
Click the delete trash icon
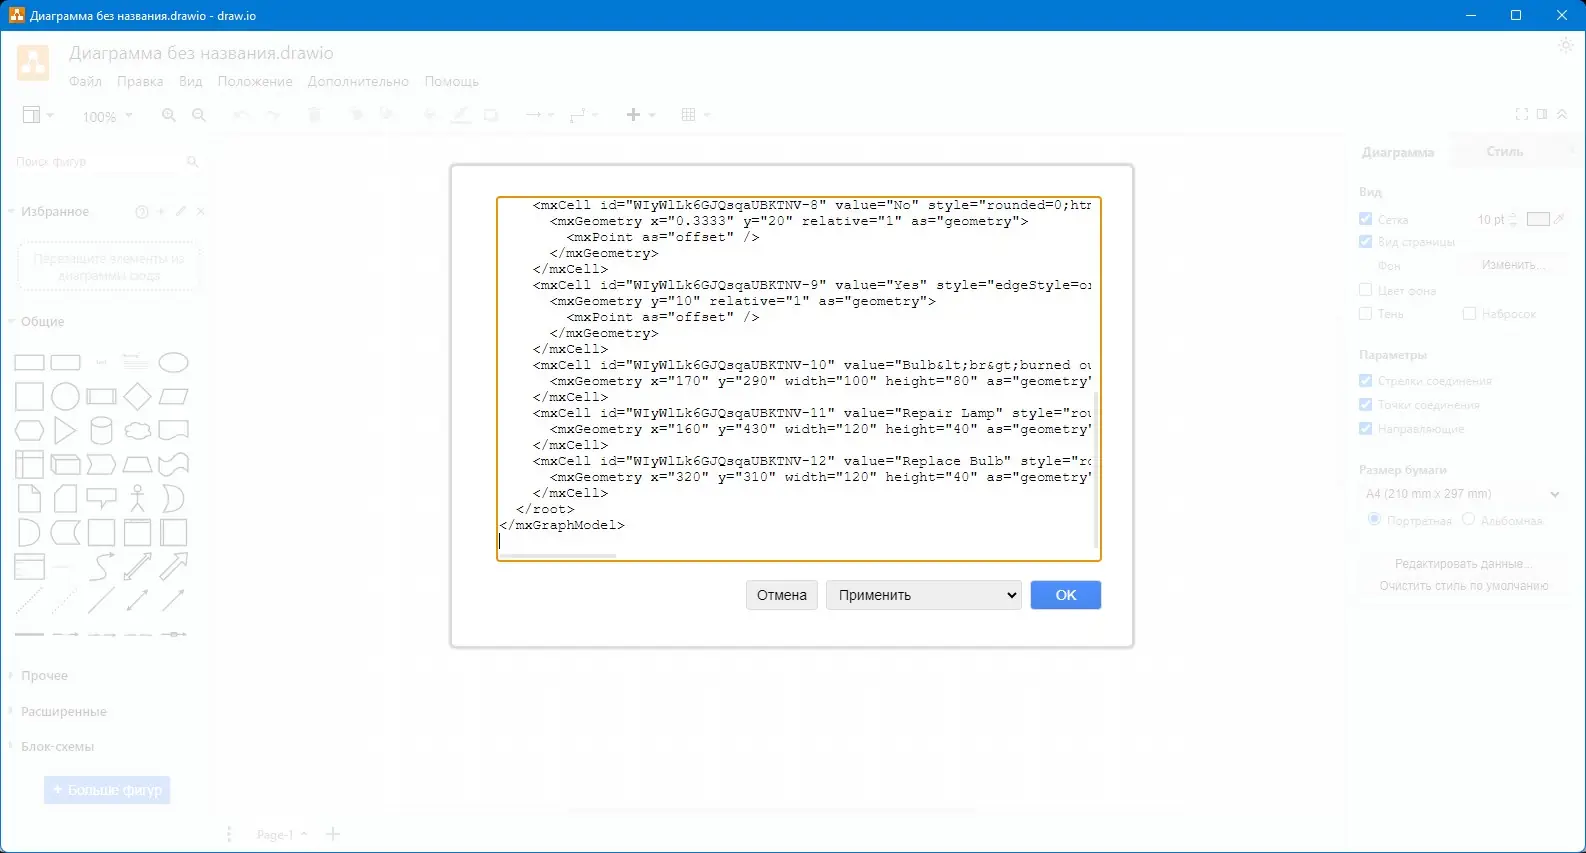[x=314, y=115]
